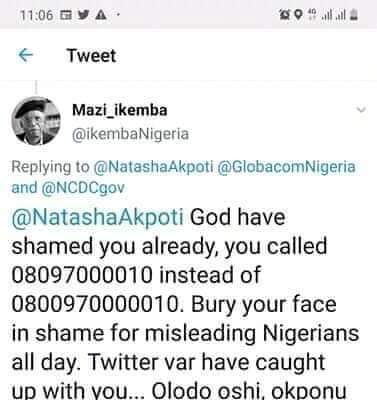Tap the 4G network indicator icon

312,15
